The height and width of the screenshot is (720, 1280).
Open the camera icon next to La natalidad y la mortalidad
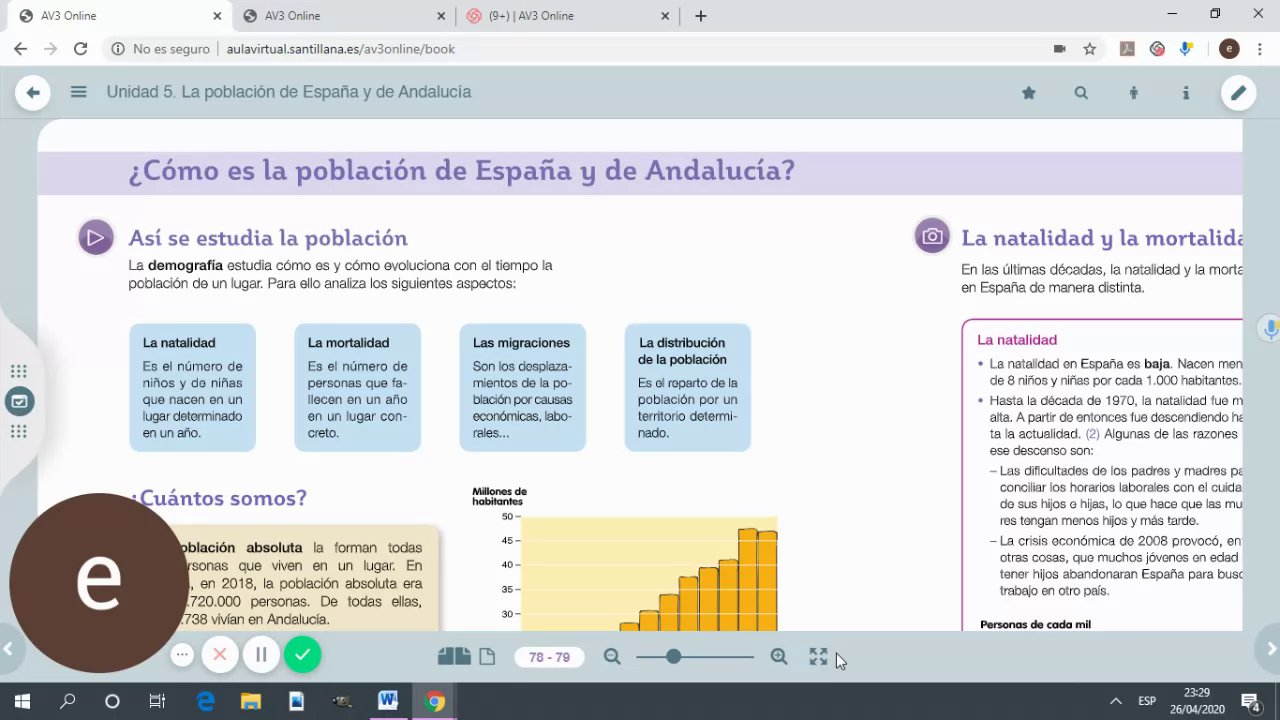coord(932,237)
